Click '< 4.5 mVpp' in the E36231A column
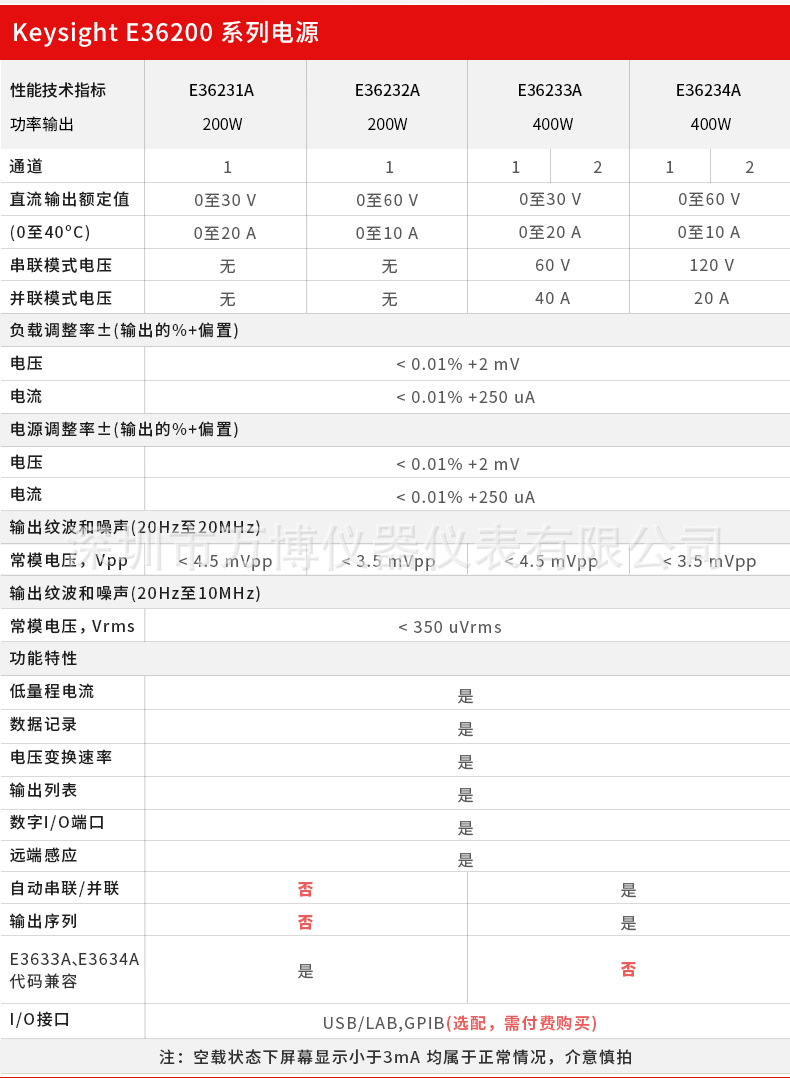The height and width of the screenshot is (1078, 790). [x=226, y=562]
